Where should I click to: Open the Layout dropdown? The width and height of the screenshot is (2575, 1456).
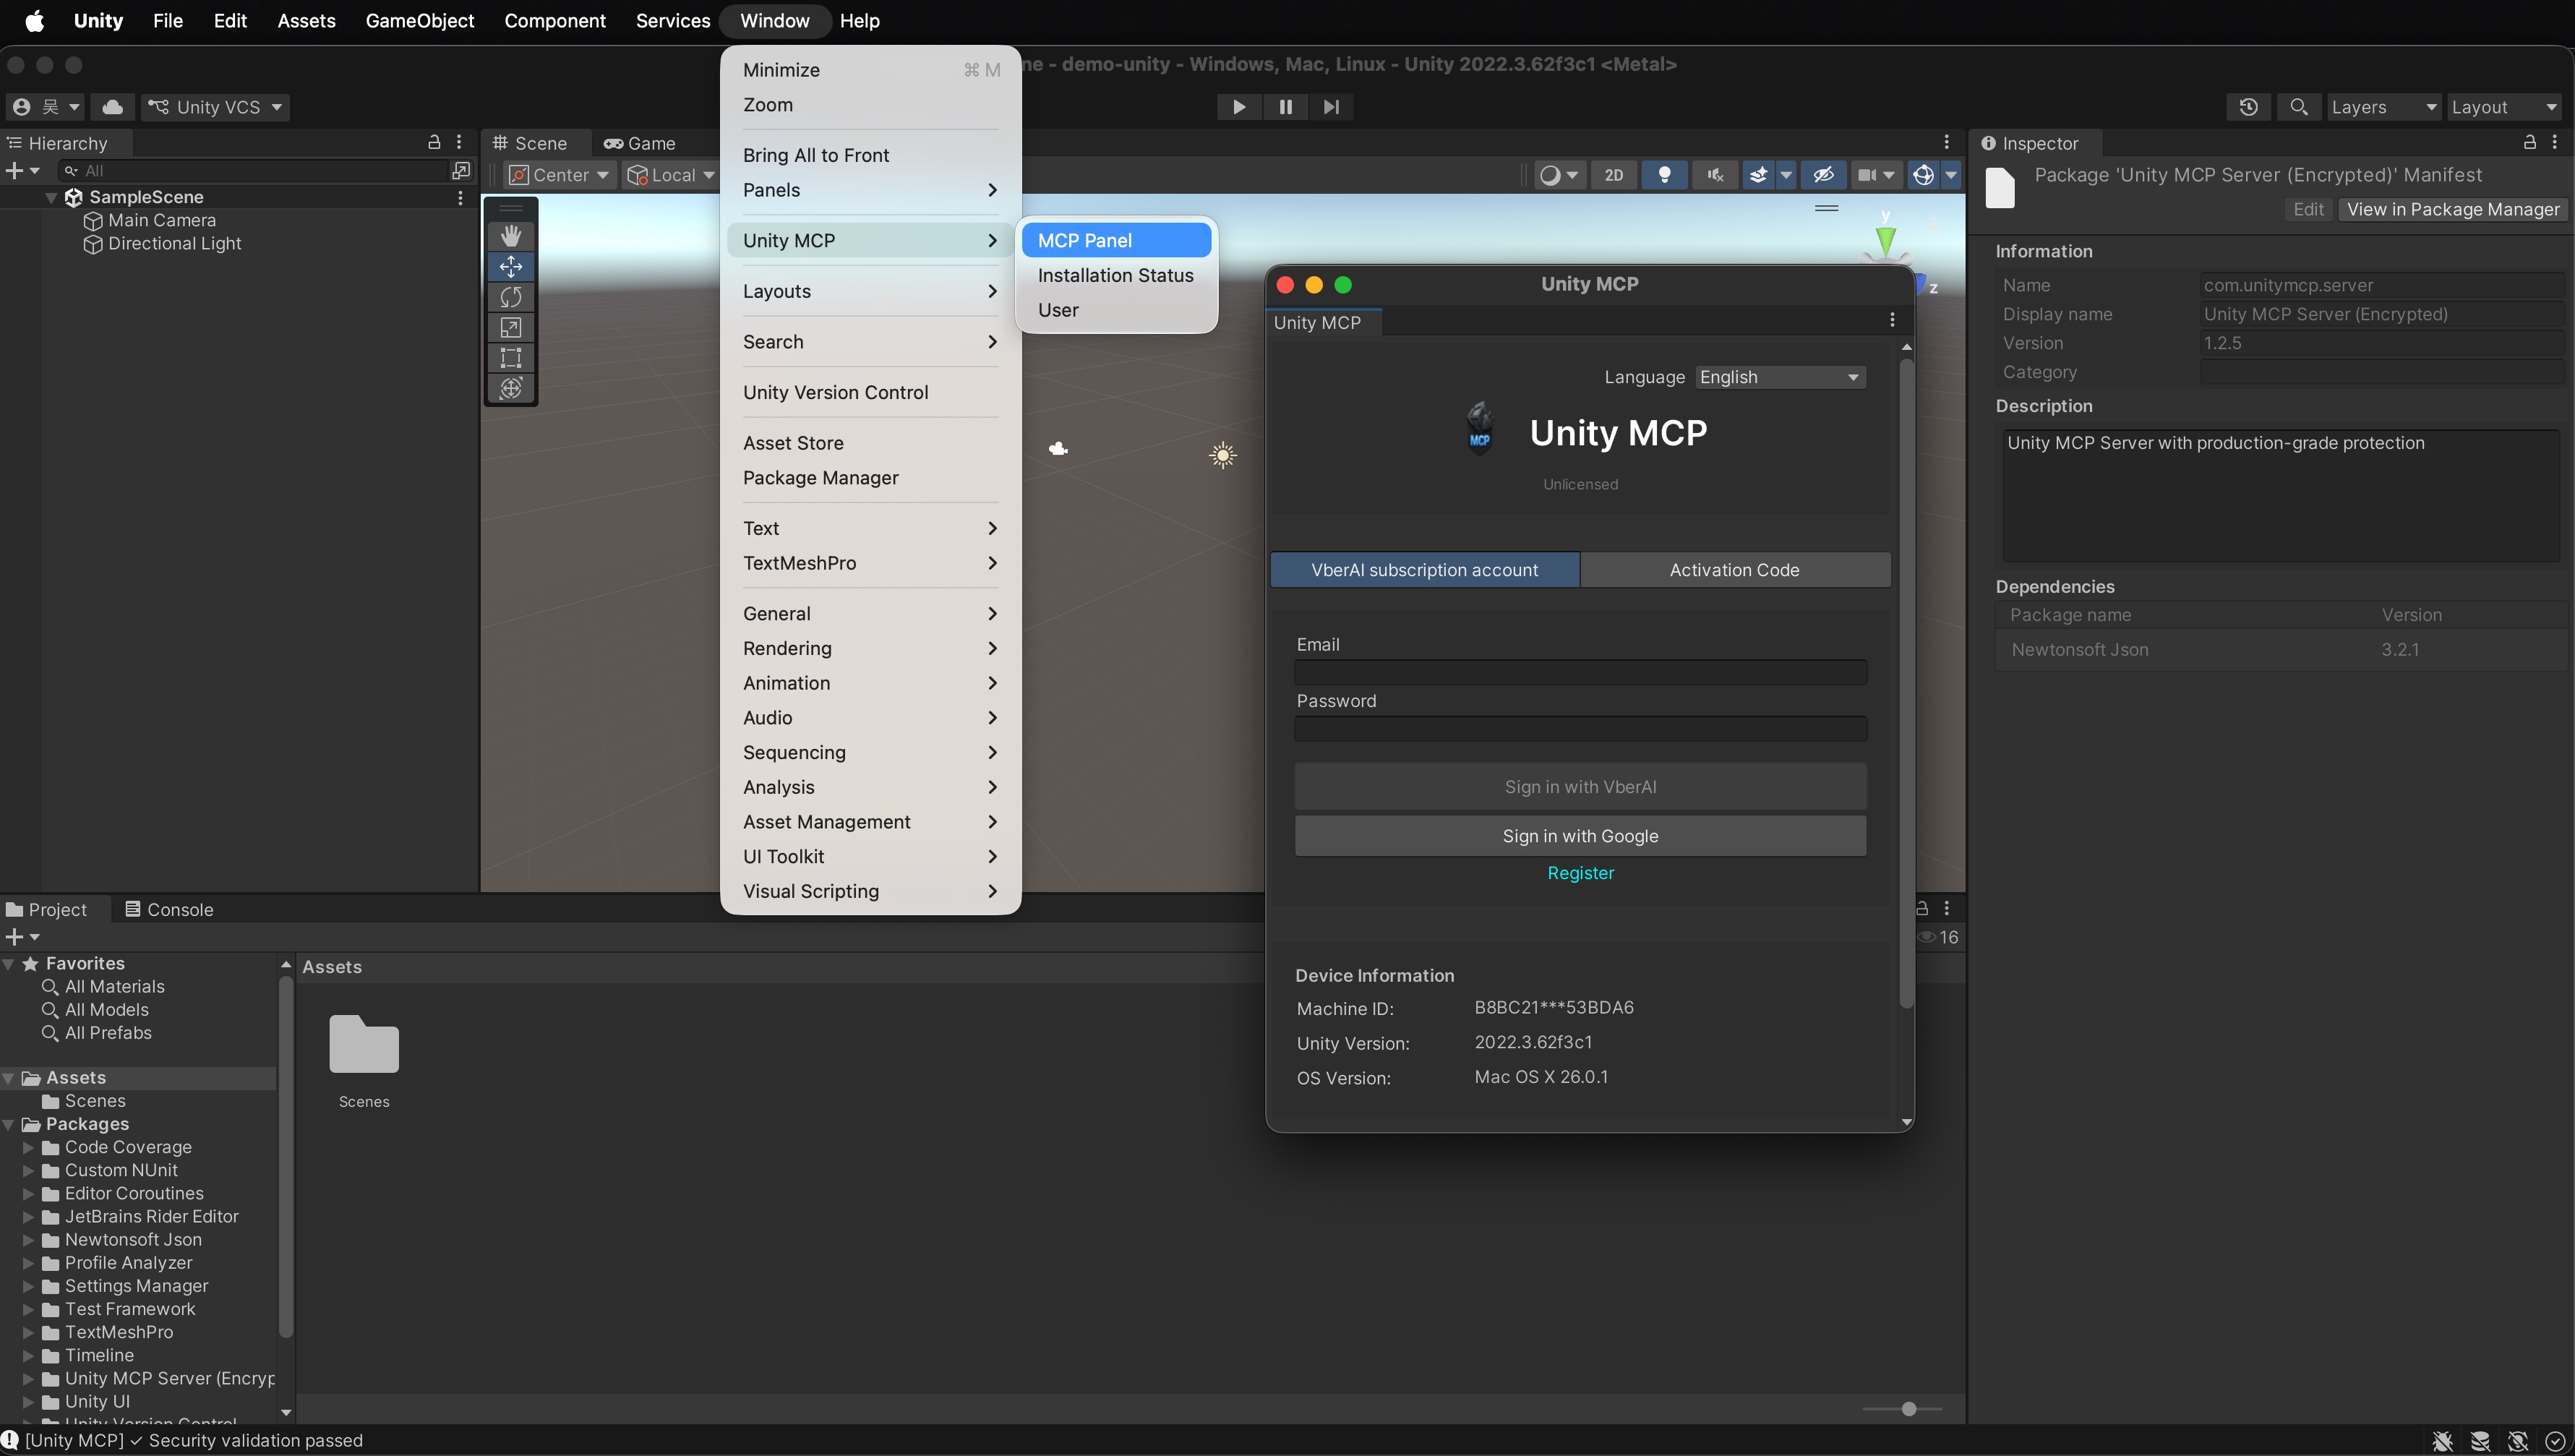click(x=2505, y=107)
